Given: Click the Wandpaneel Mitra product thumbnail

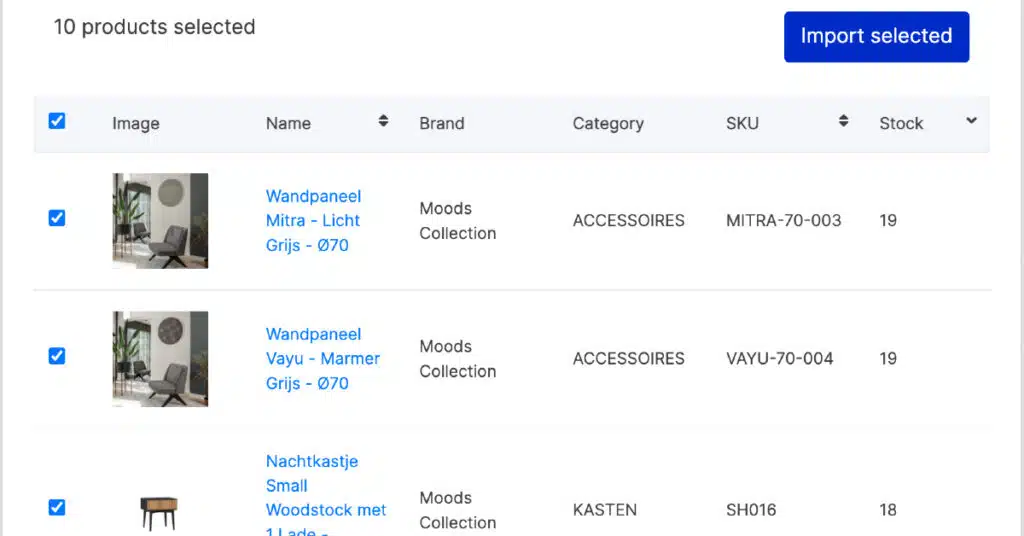Looking at the screenshot, I should click(160, 221).
